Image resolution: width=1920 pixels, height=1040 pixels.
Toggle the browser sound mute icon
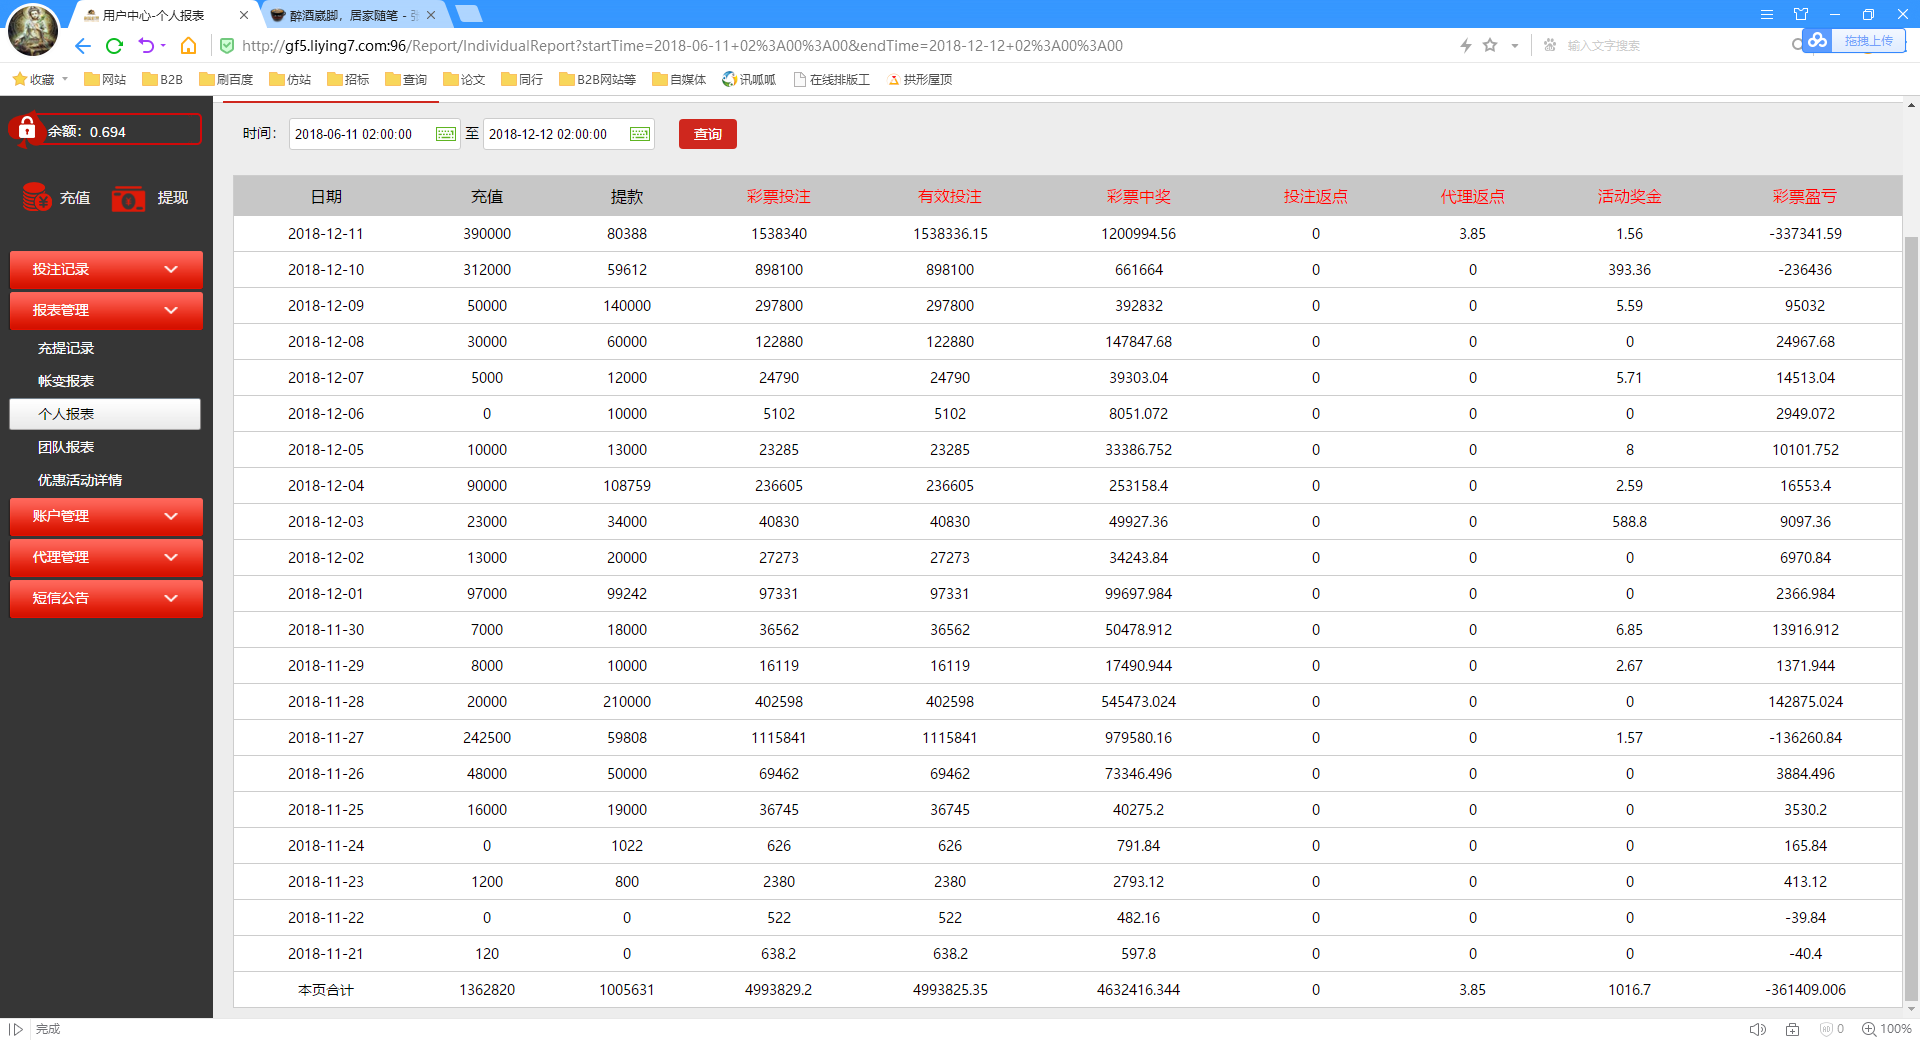point(1757,1029)
